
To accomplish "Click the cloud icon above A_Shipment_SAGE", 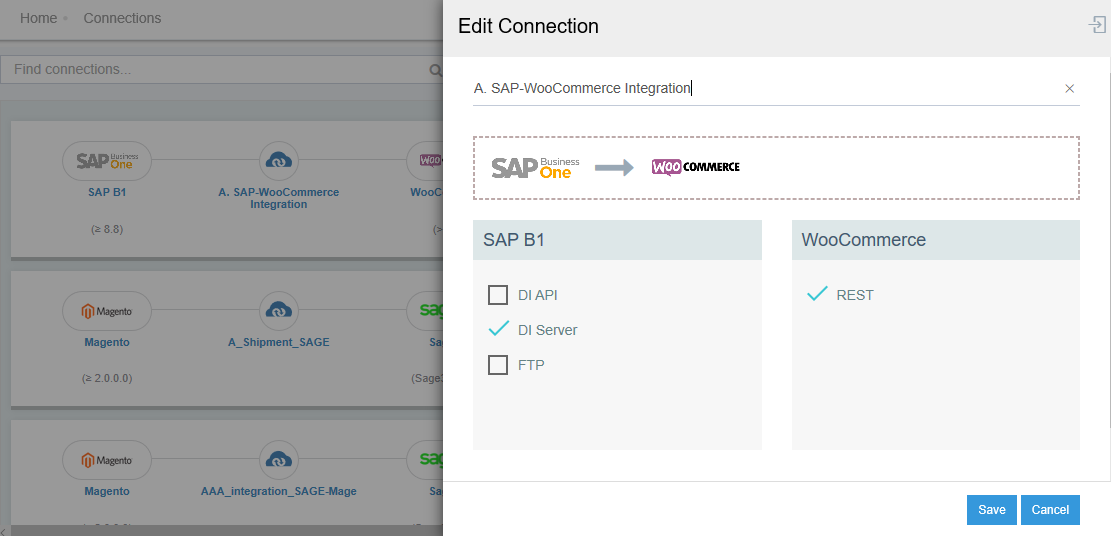I will (x=278, y=310).
